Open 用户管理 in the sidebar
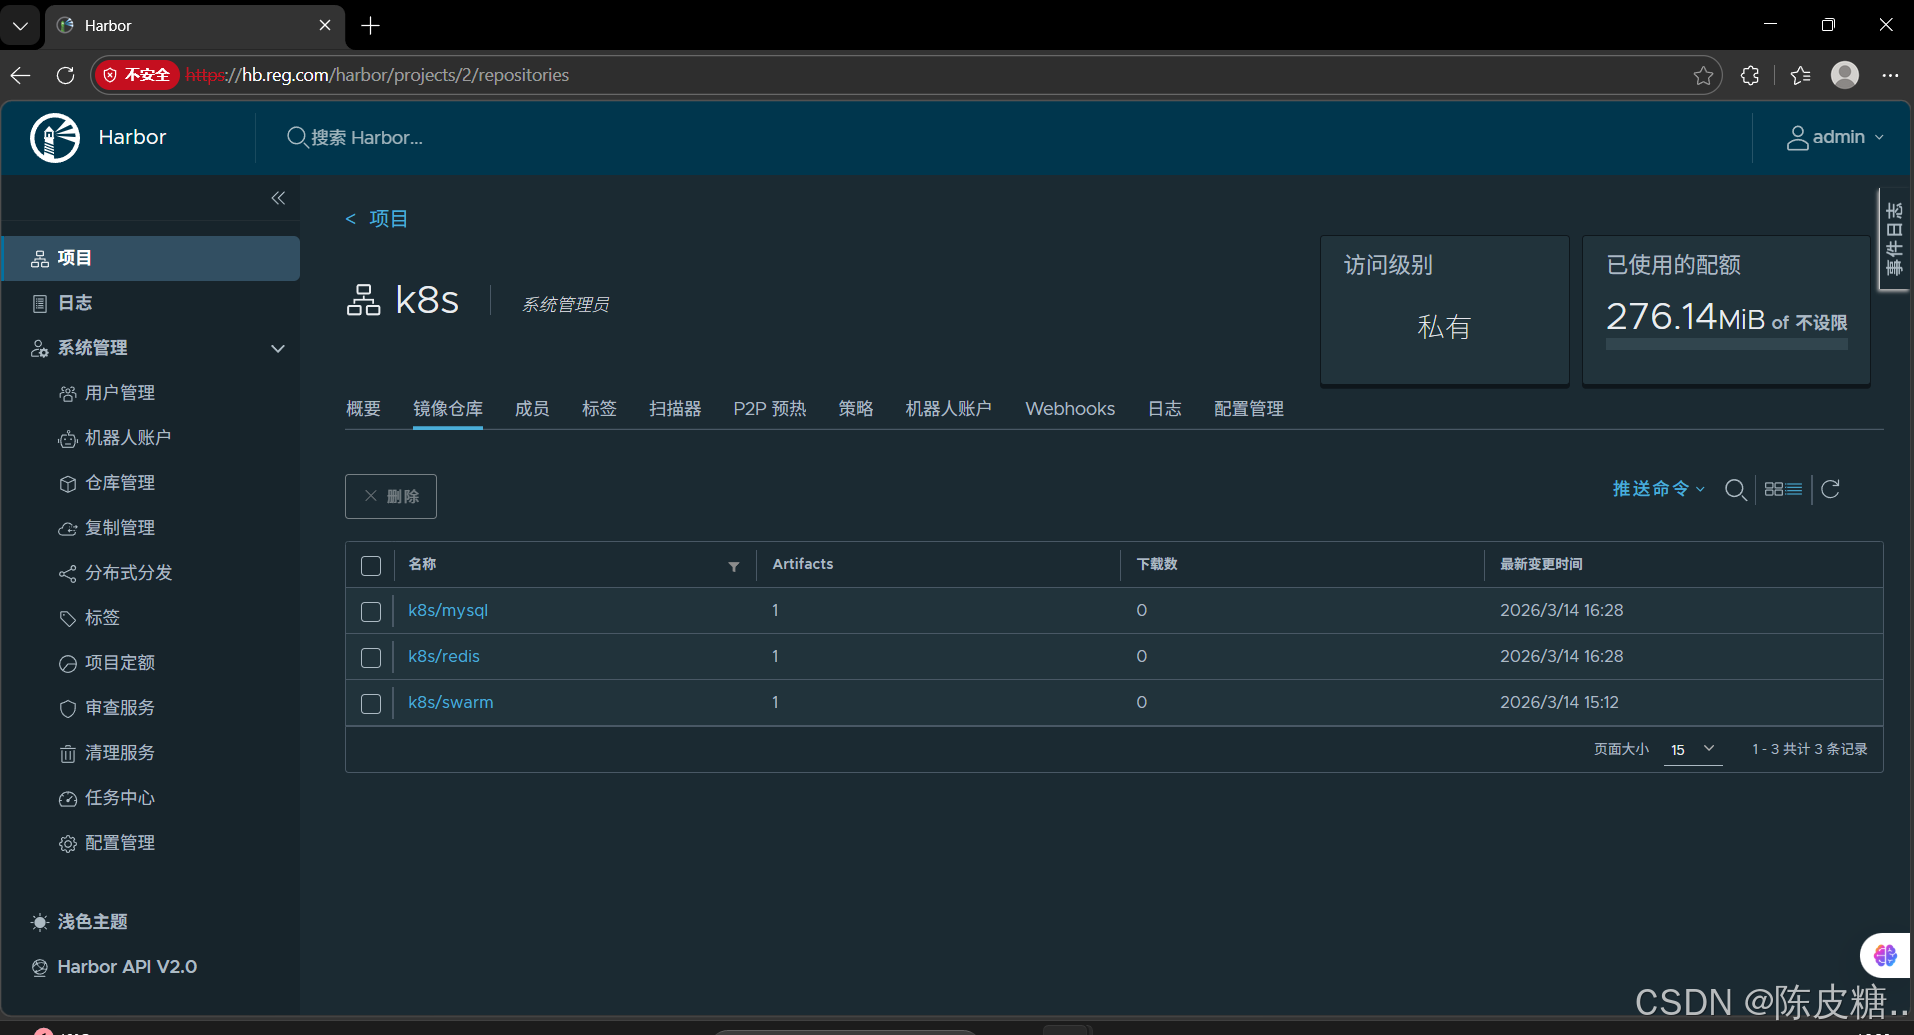Viewport: 1914px width, 1035px height. (120, 393)
